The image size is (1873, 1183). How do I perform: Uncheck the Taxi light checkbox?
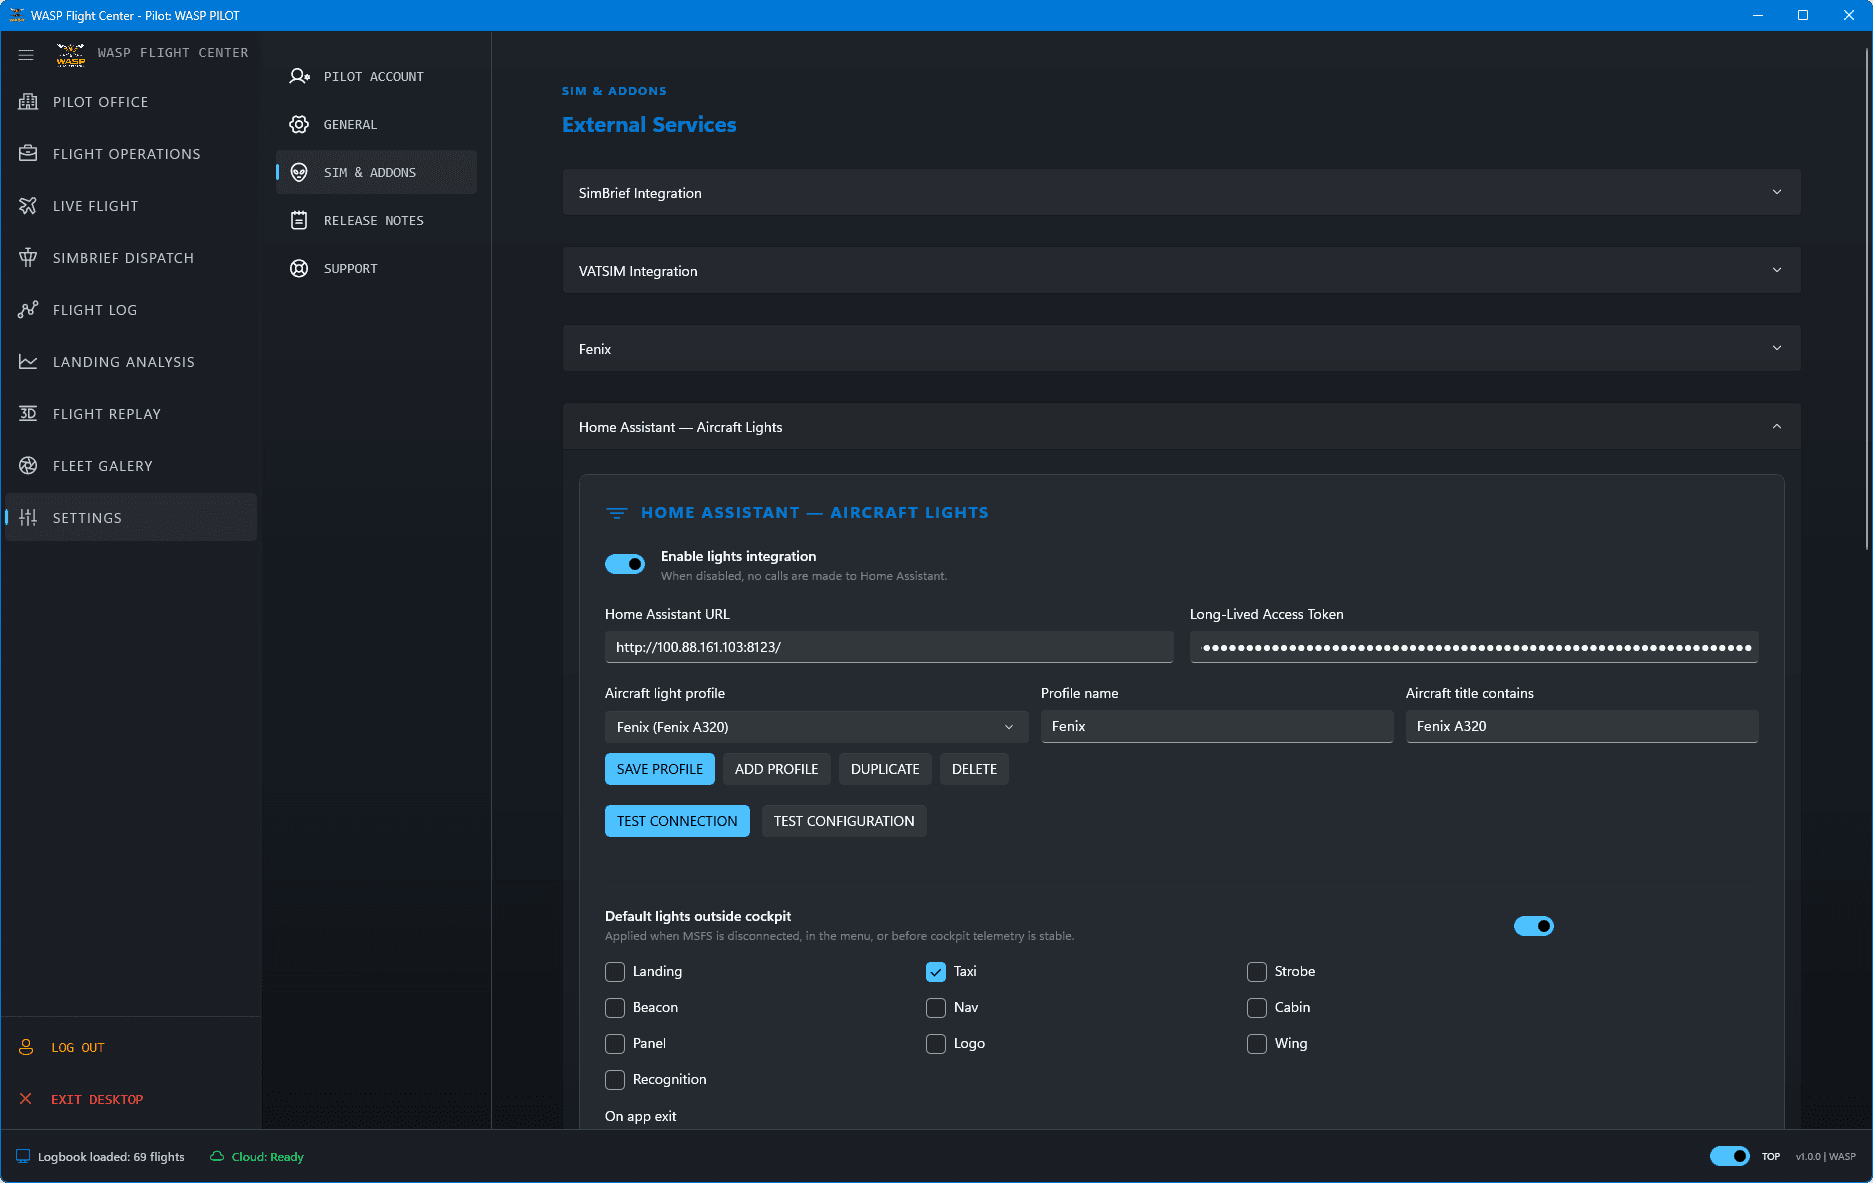(936, 972)
